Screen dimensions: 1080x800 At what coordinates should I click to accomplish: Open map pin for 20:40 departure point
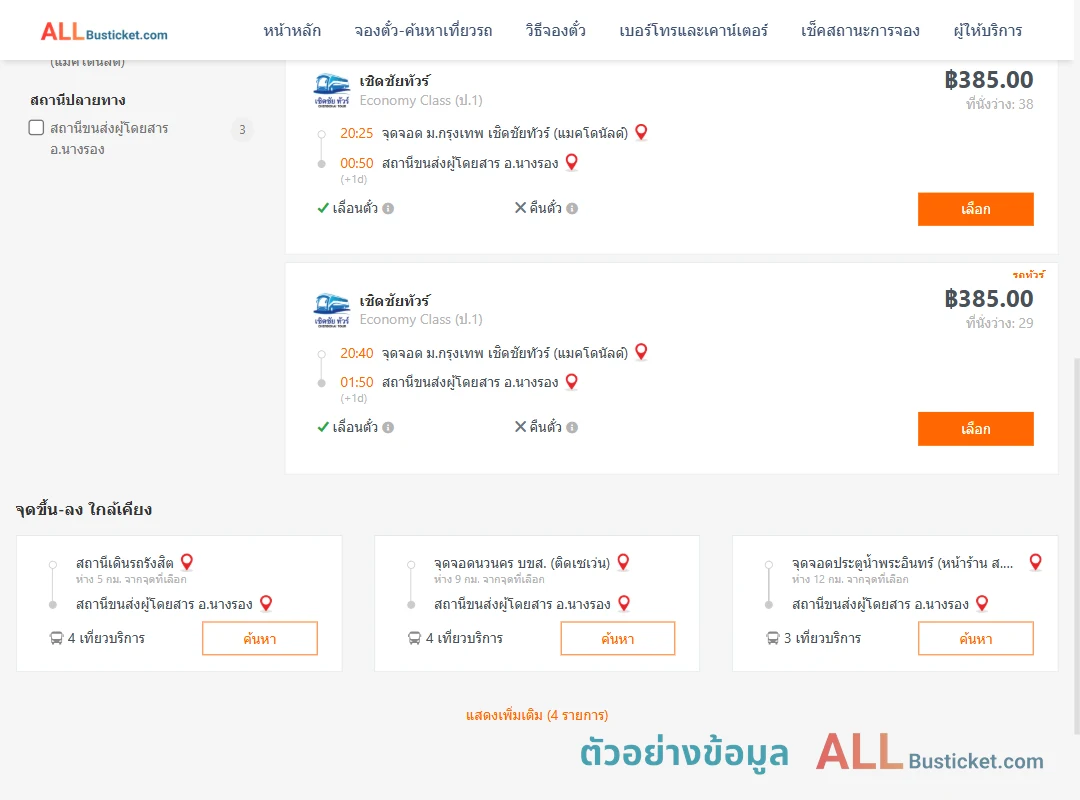pyautogui.click(x=641, y=352)
